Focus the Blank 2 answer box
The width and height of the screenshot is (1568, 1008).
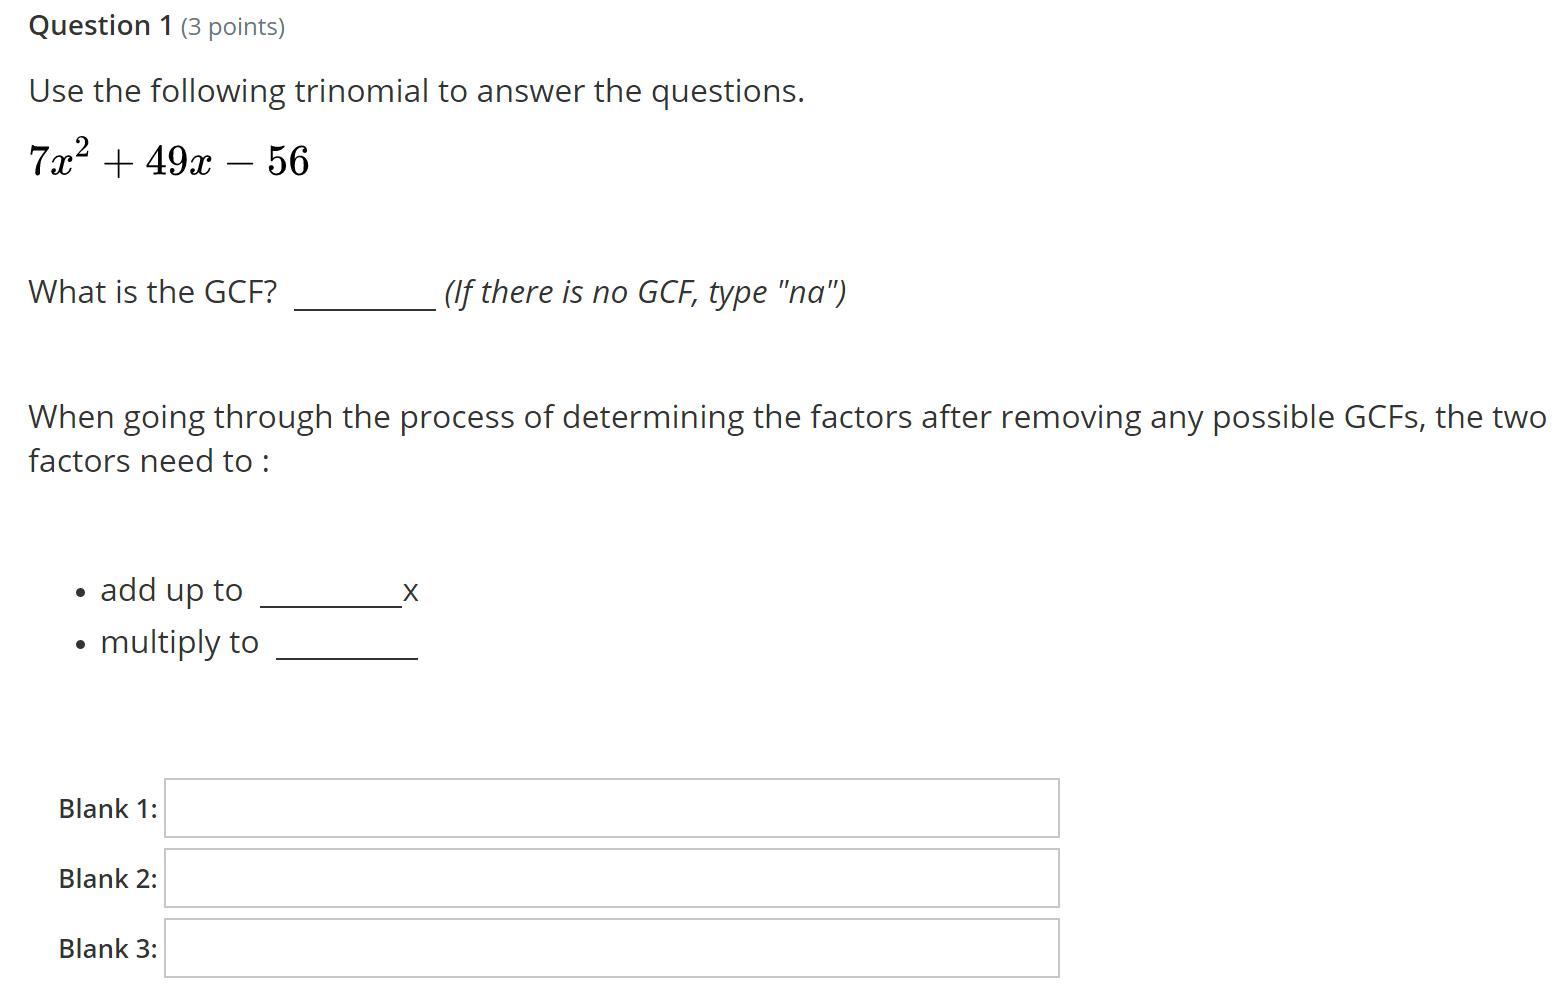tap(611, 878)
